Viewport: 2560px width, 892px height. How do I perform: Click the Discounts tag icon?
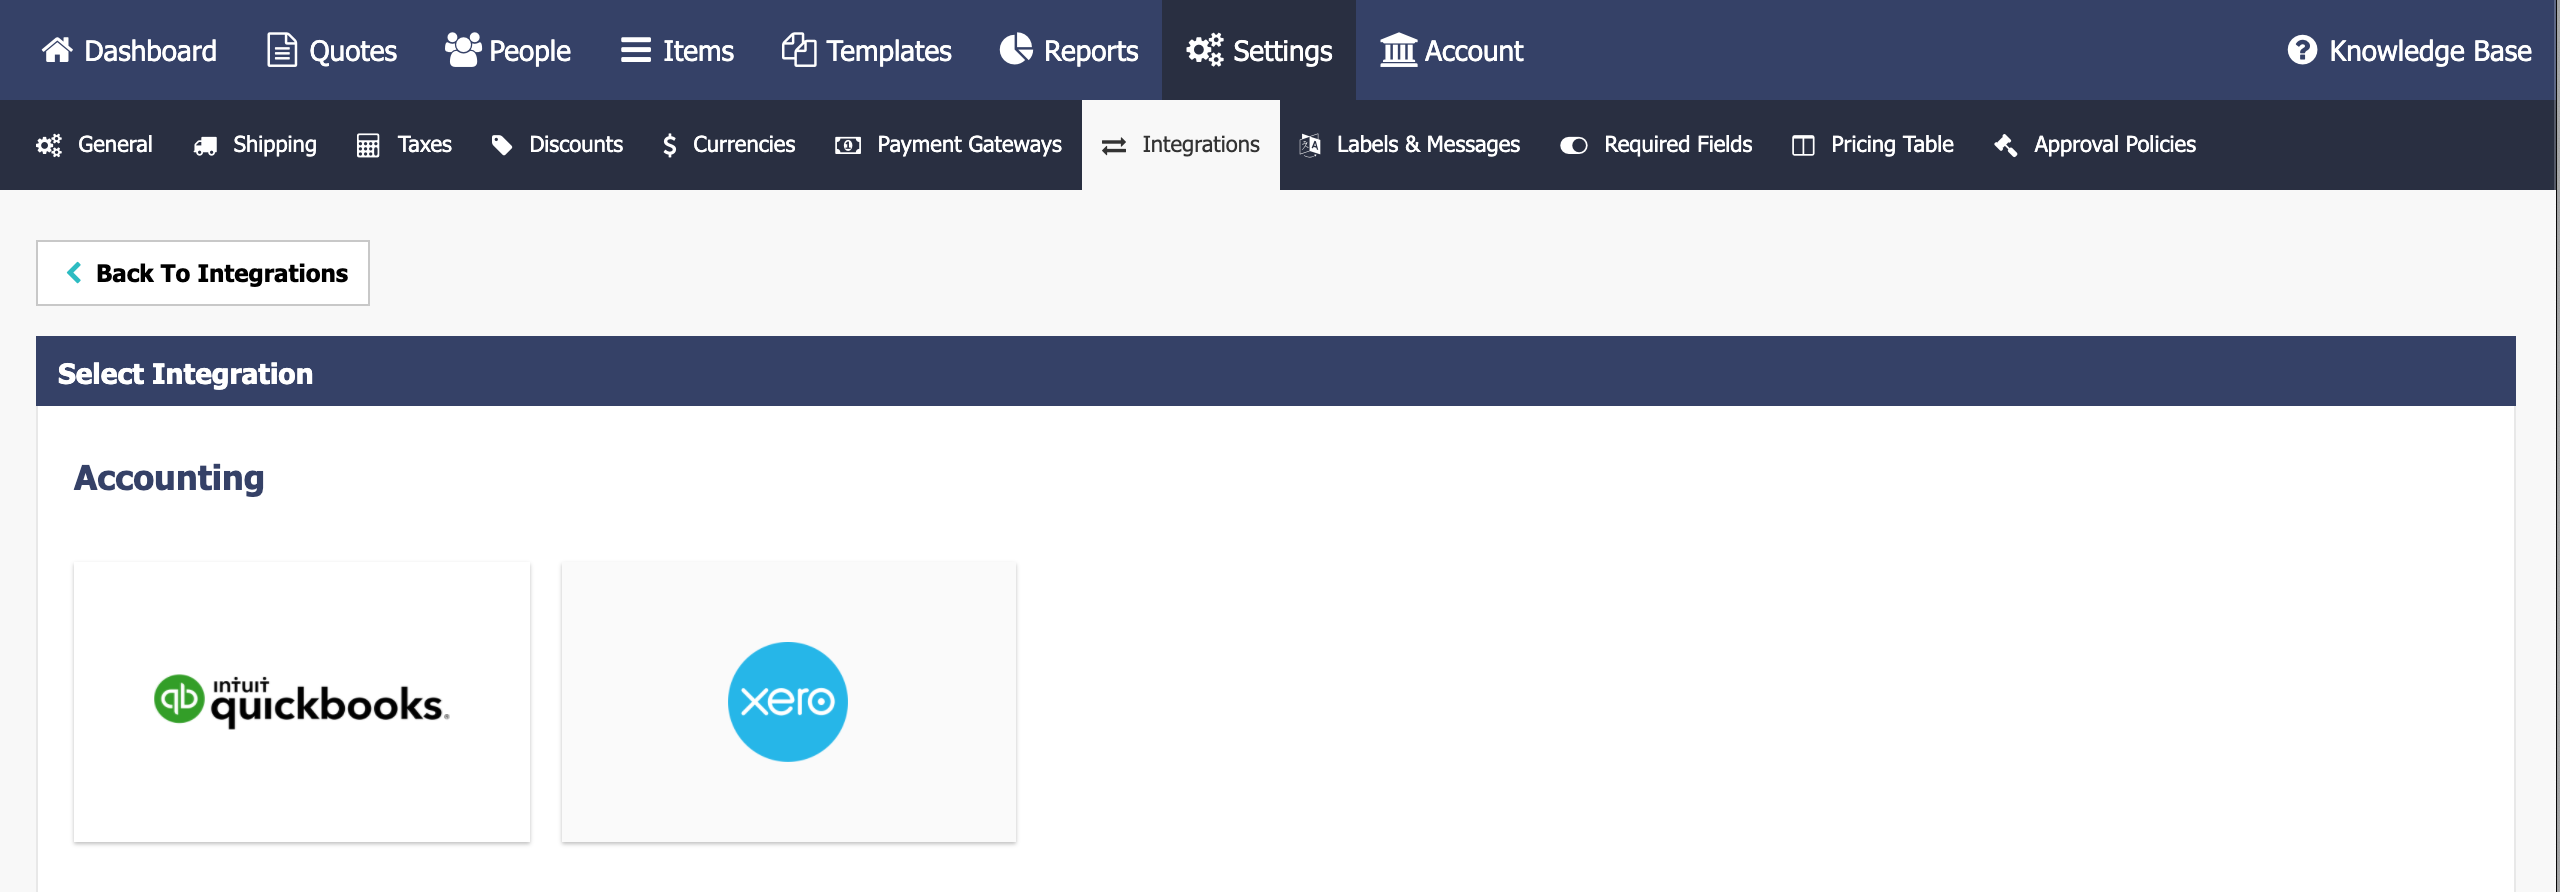(x=502, y=145)
